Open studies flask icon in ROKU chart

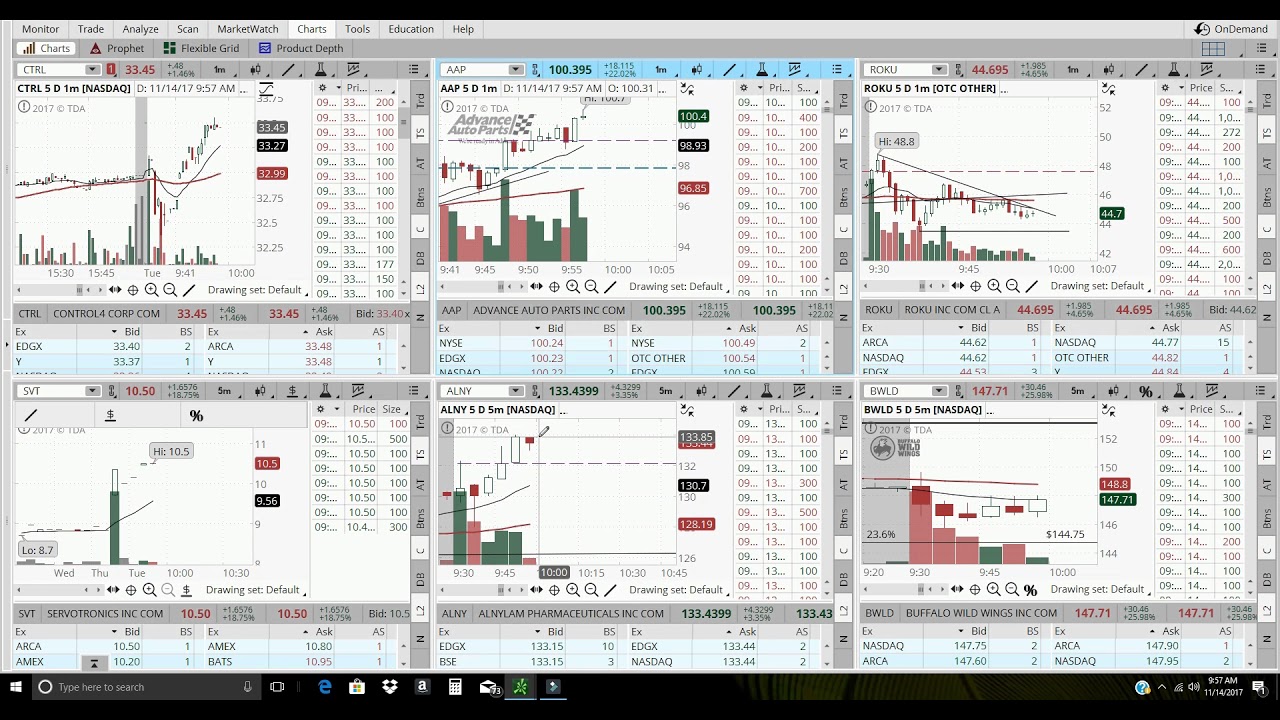coord(1173,69)
